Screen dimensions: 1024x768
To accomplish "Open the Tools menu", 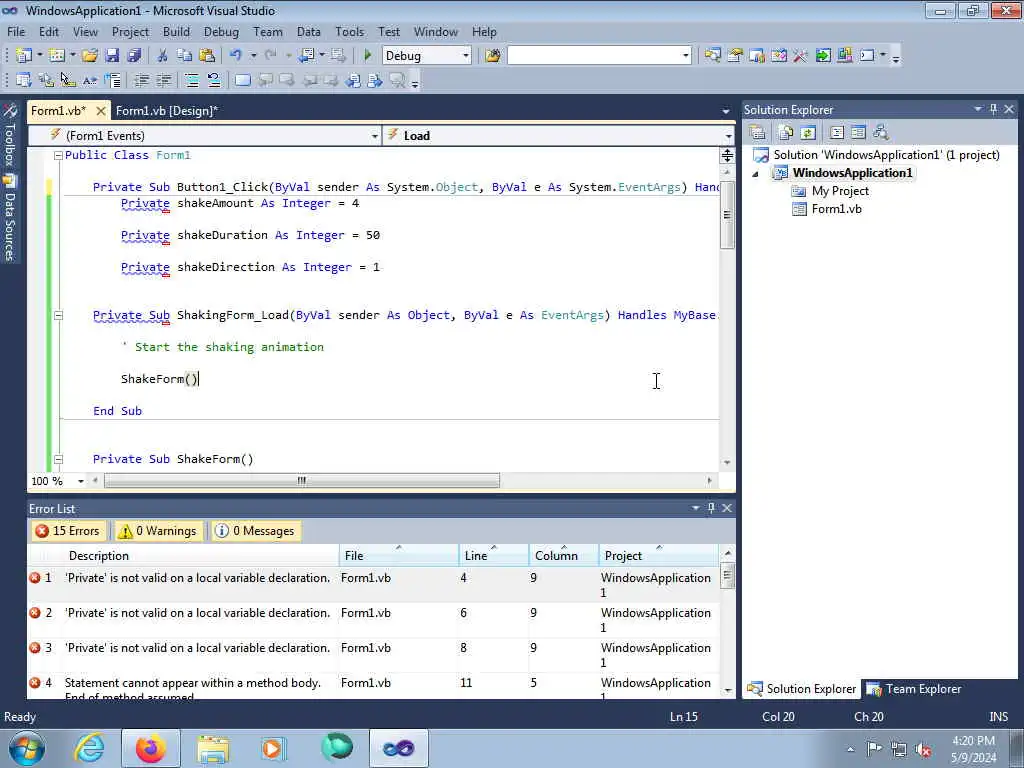I will [x=349, y=32].
